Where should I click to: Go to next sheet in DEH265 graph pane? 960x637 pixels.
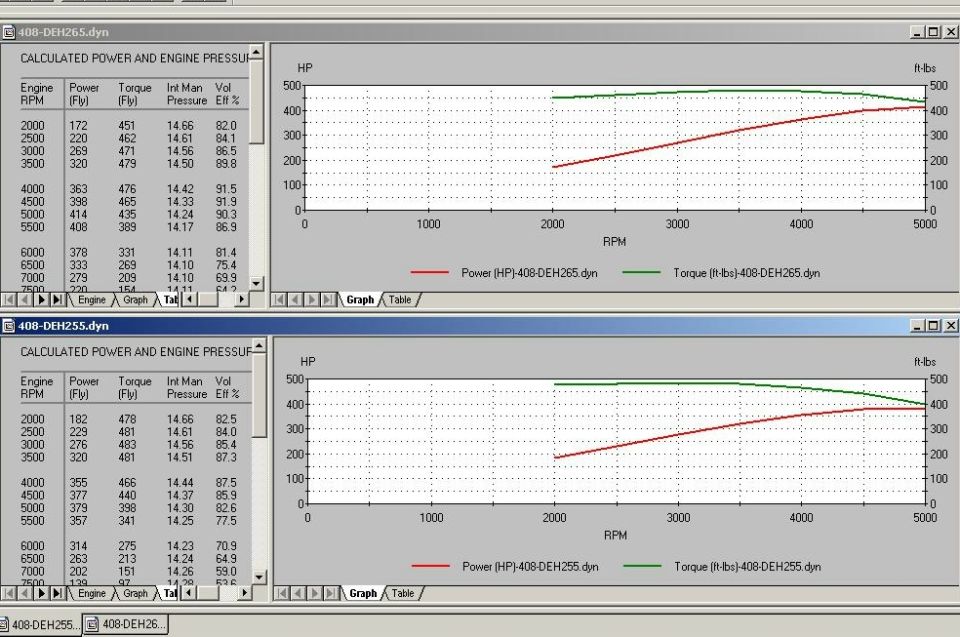pyautogui.click(x=312, y=300)
